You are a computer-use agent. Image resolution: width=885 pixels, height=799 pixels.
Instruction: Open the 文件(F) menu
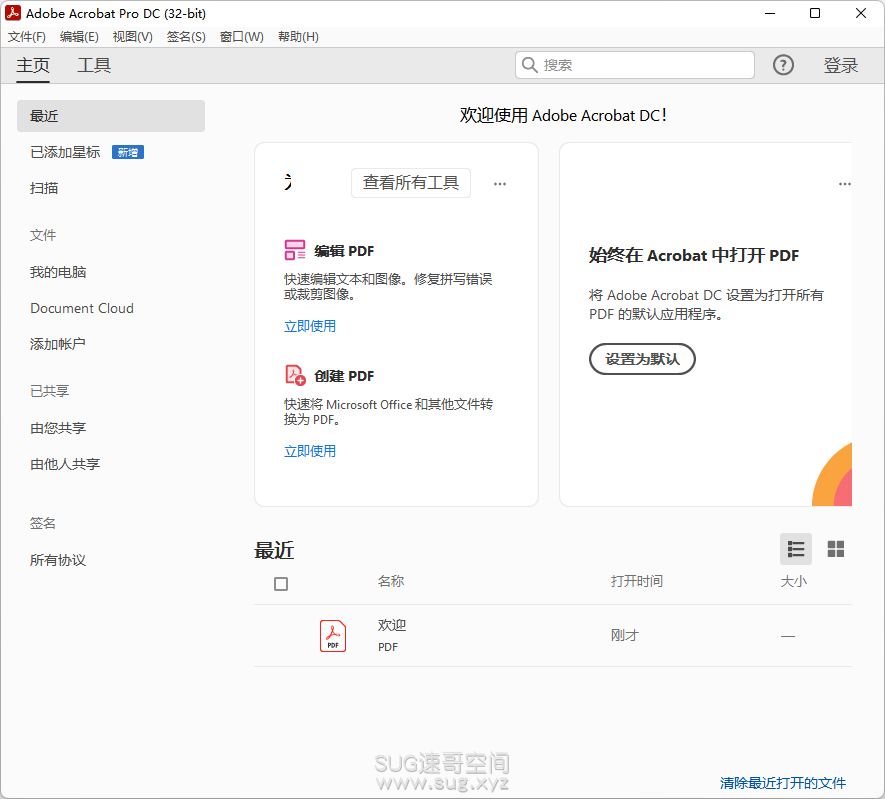(x=27, y=37)
